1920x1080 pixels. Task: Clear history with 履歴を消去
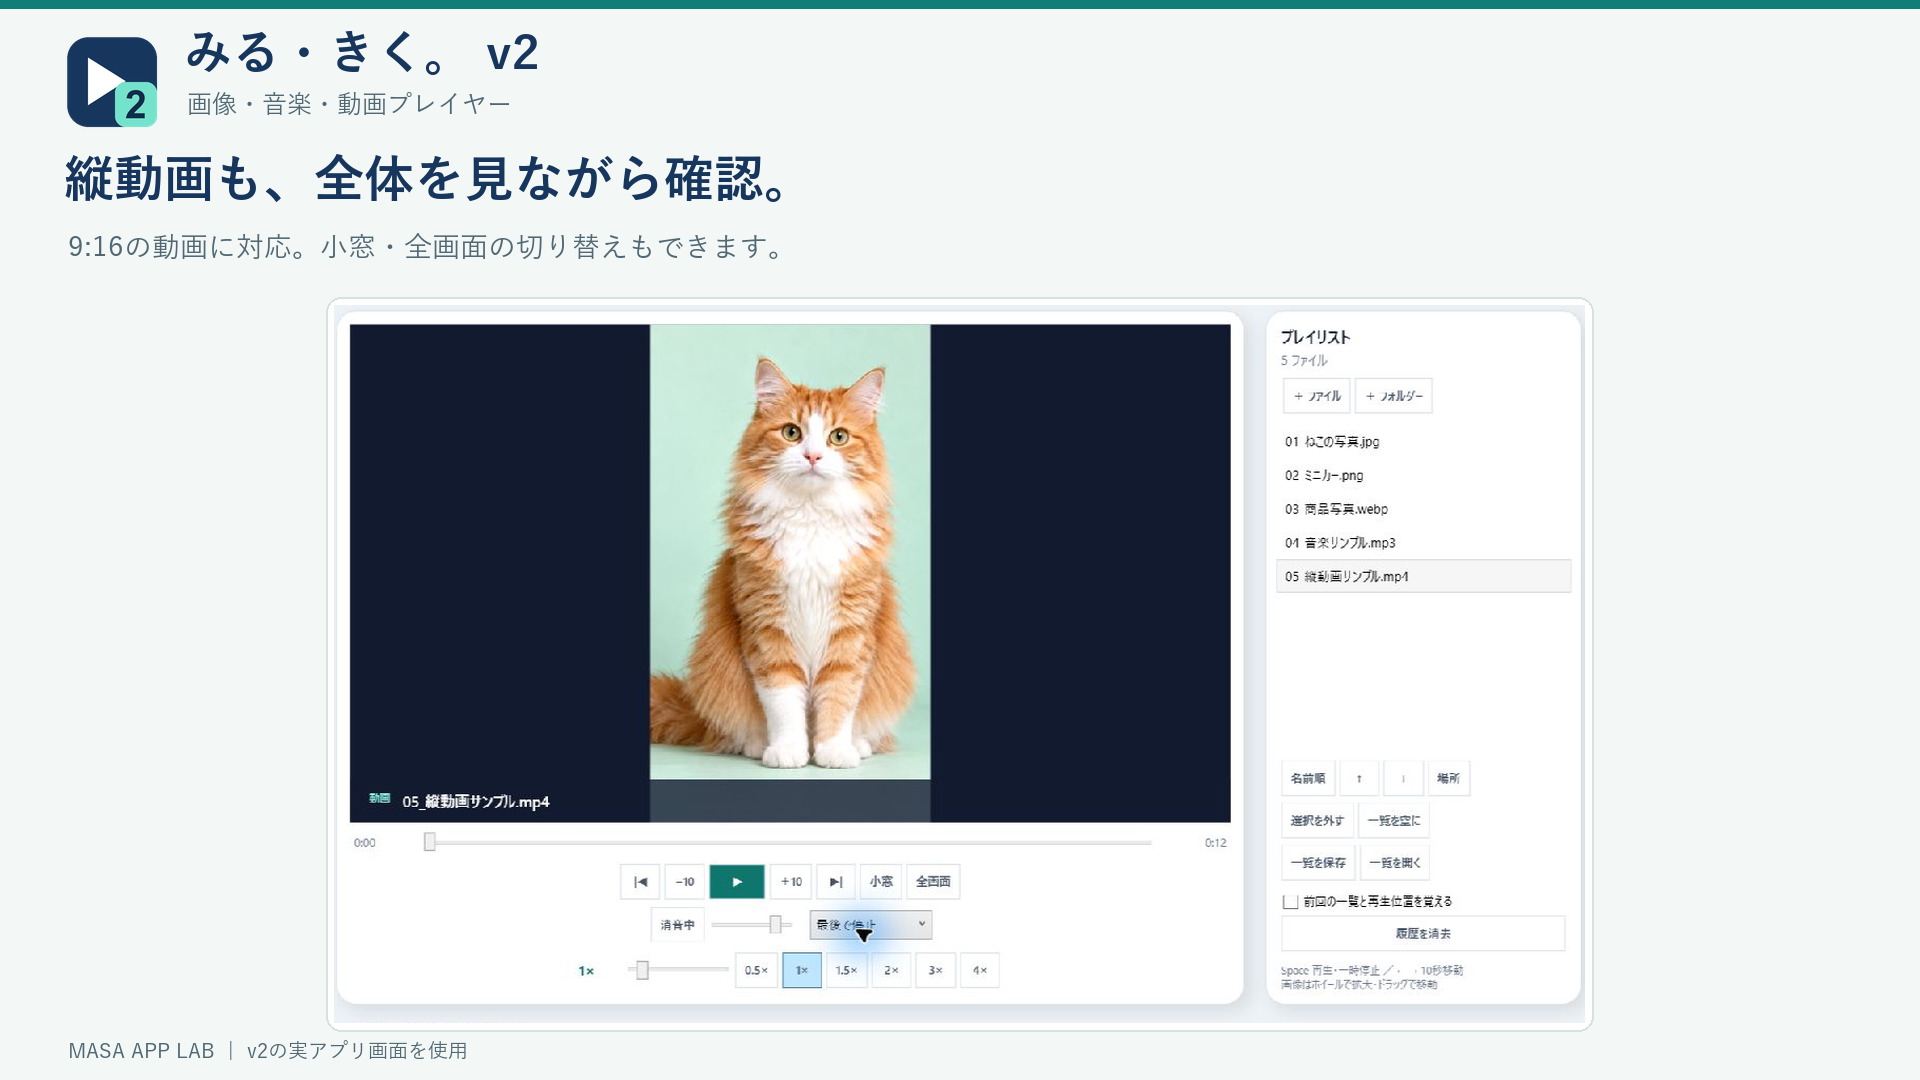tap(1423, 933)
